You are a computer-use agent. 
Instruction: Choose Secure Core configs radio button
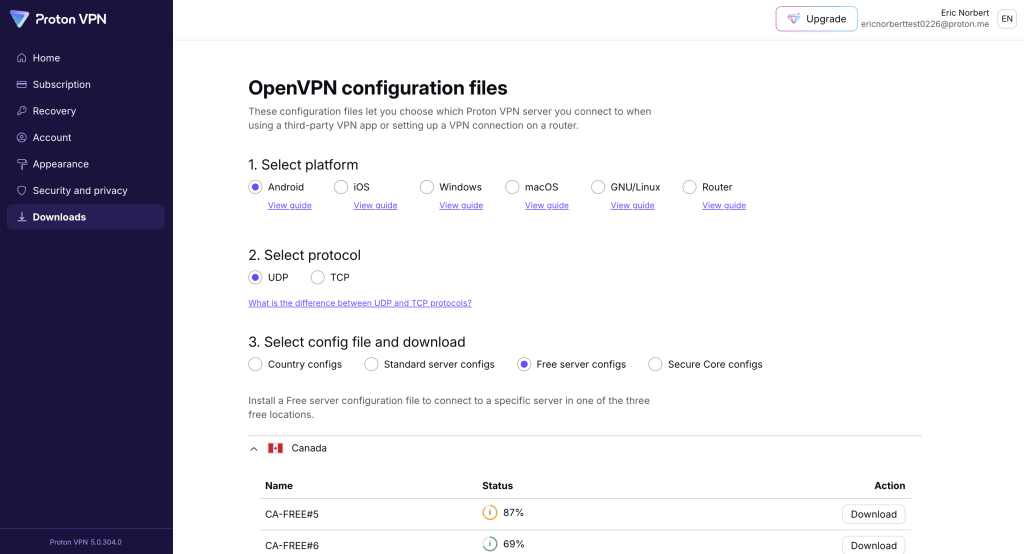(x=655, y=364)
